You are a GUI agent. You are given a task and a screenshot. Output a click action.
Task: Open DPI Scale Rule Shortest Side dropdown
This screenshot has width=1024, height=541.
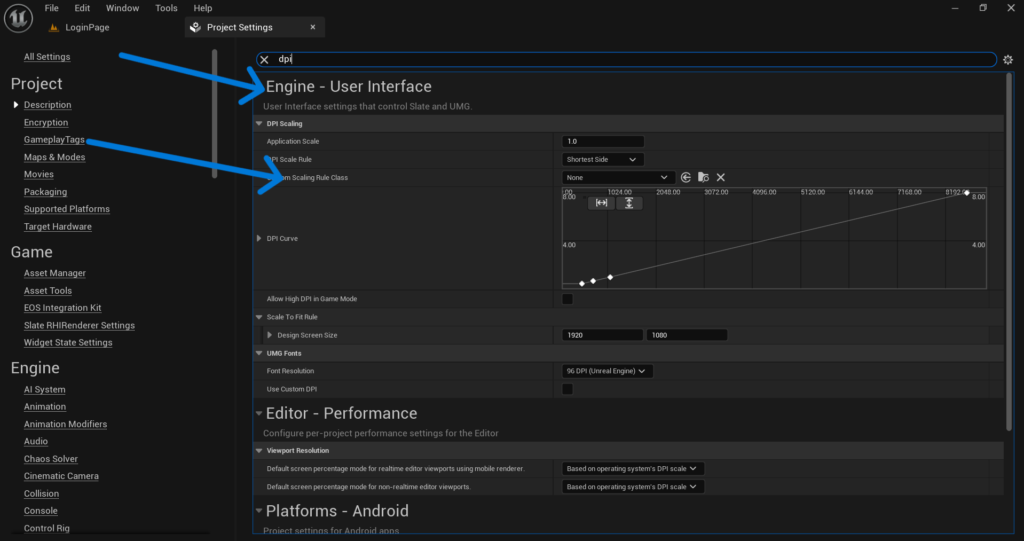point(602,159)
